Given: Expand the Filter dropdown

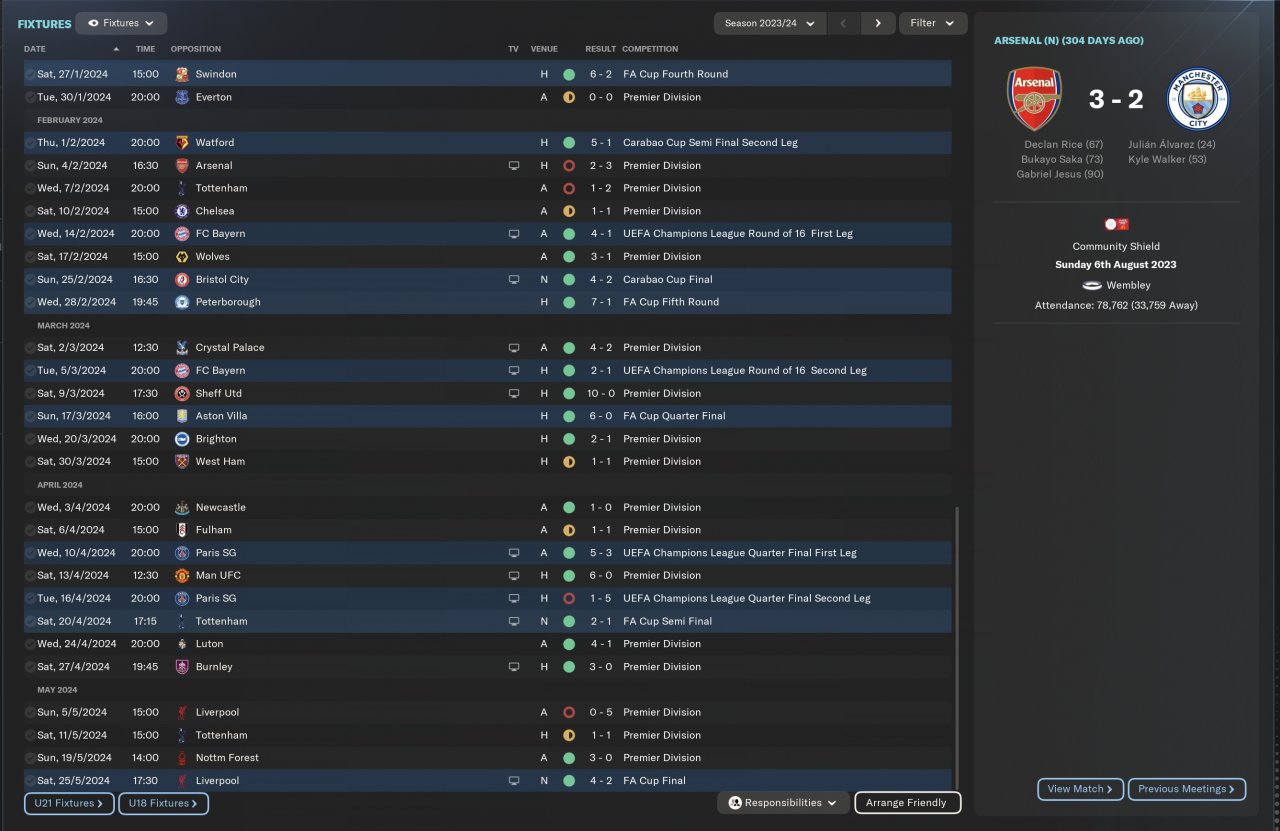Looking at the screenshot, I should tap(932, 23).
